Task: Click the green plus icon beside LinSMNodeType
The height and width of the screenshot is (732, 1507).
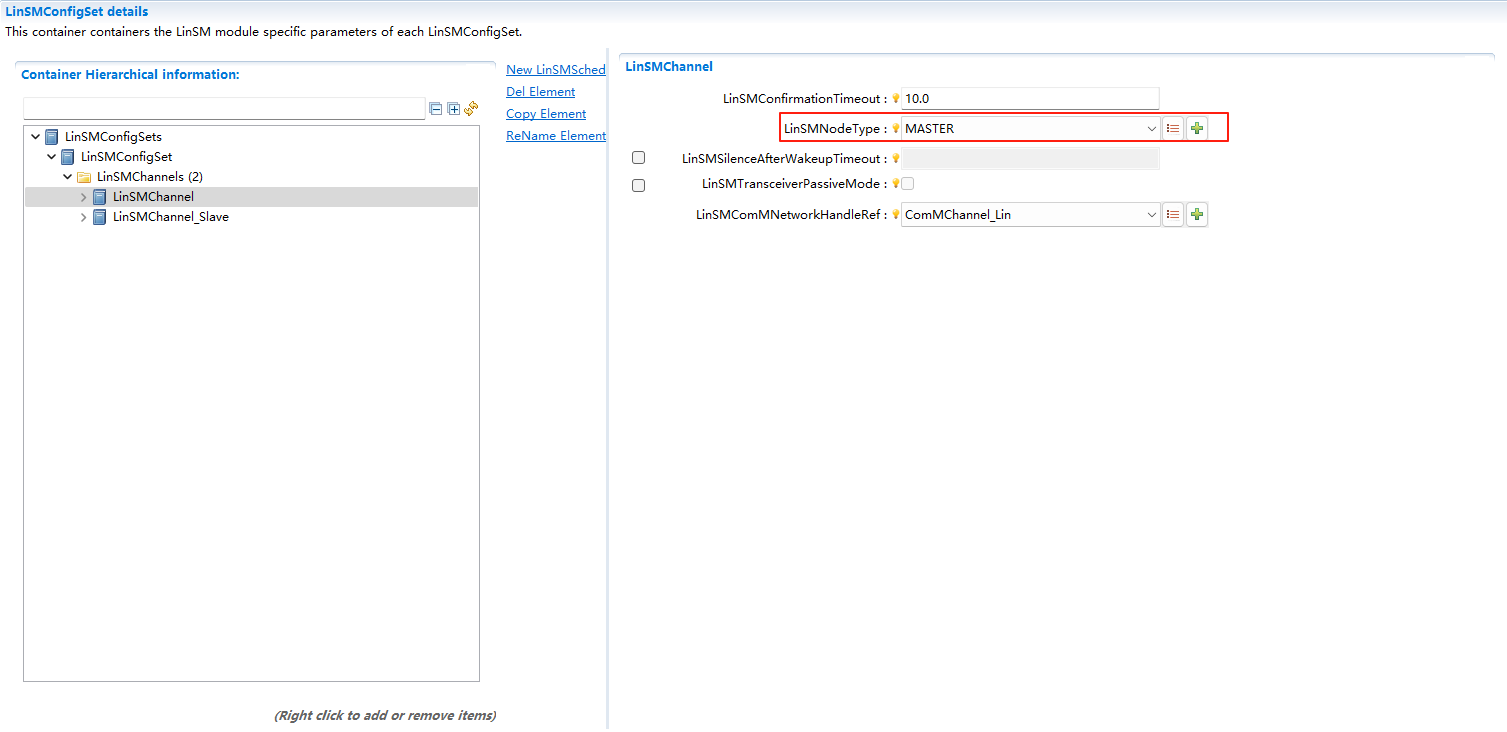Action: pos(1197,128)
